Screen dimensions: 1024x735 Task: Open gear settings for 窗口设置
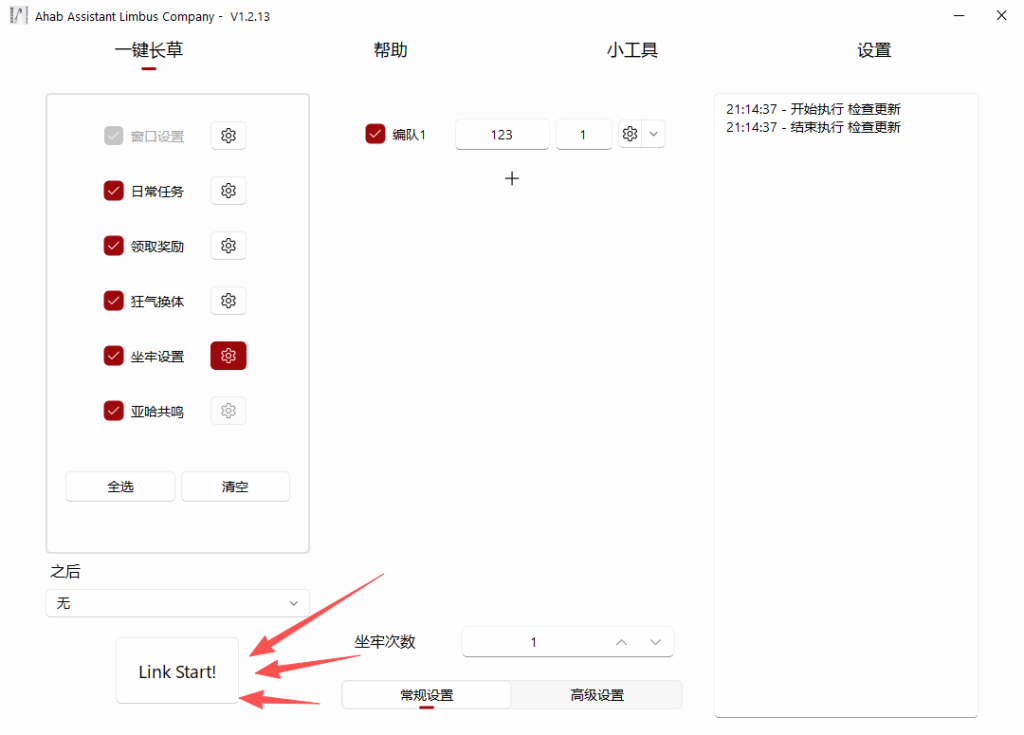point(228,136)
